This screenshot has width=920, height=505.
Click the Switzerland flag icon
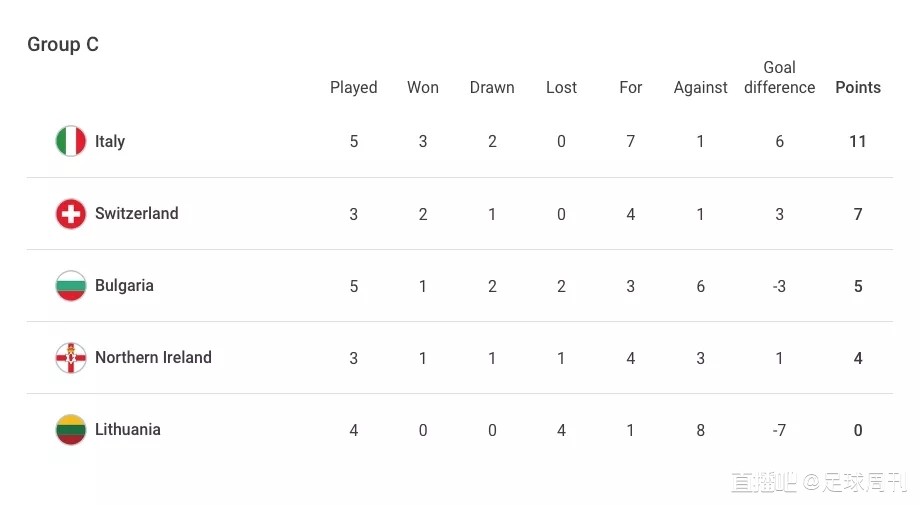click(71, 213)
